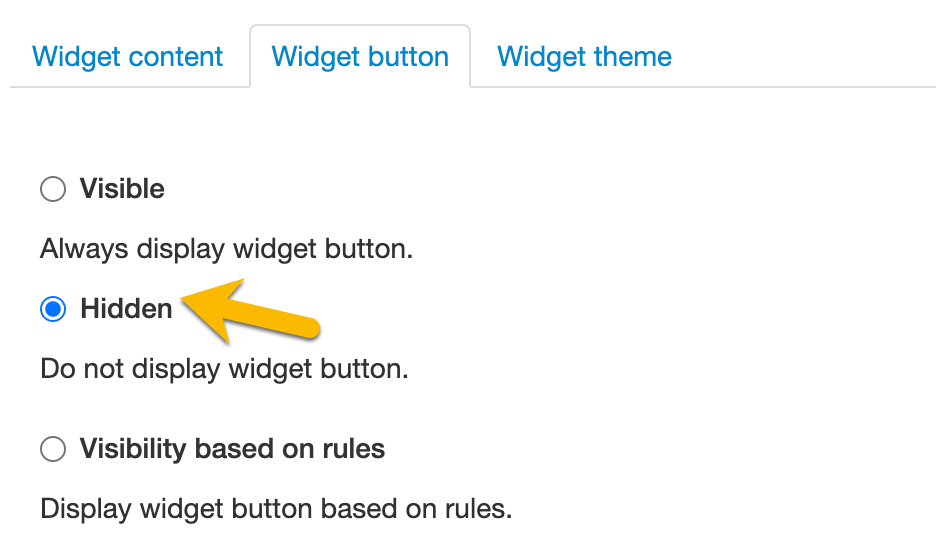Choose the Visibility based on rules radio

pyautogui.click(x=53, y=449)
